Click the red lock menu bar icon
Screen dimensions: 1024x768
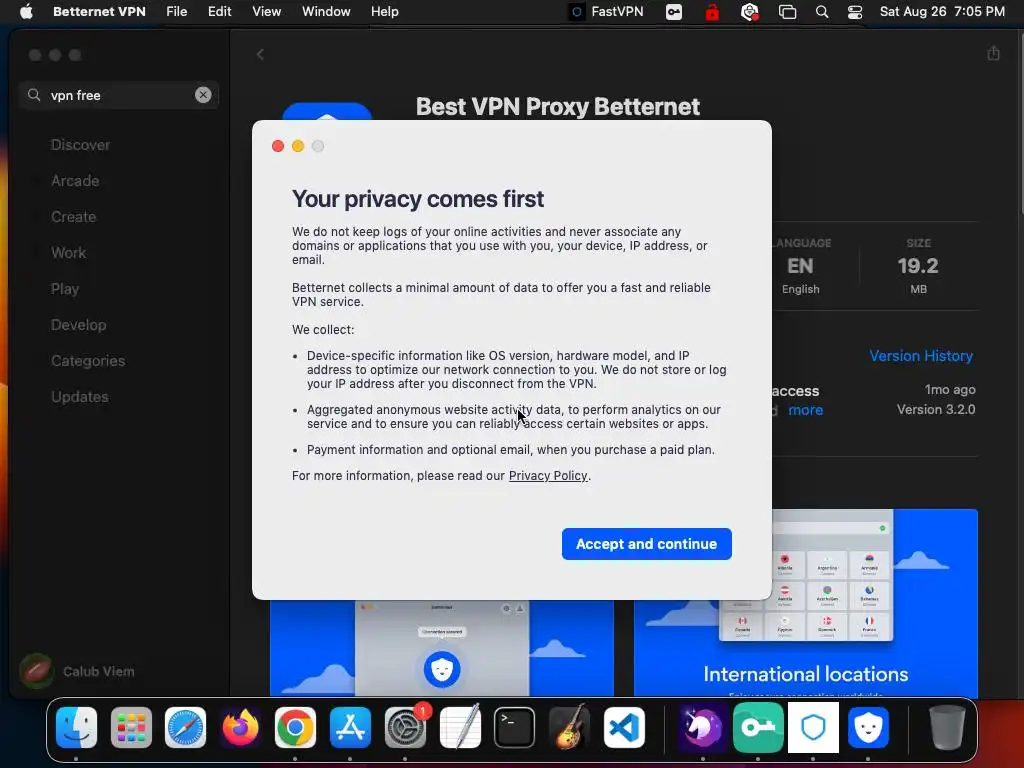(x=712, y=12)
